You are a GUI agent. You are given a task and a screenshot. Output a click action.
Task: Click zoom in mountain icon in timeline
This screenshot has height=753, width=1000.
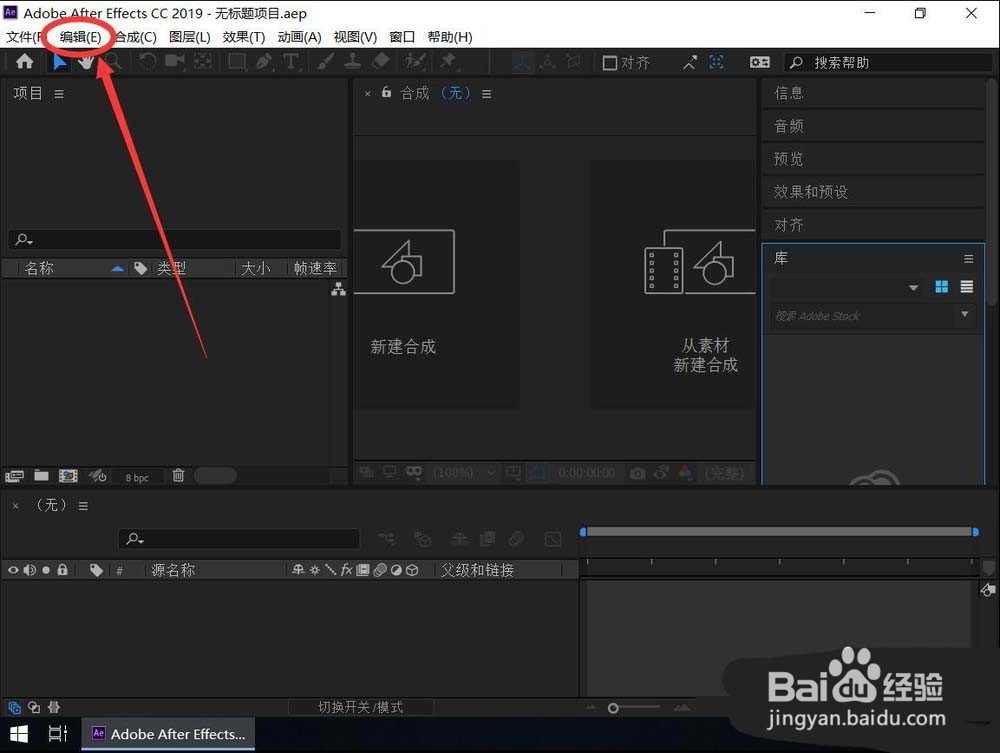coord(682,708)
